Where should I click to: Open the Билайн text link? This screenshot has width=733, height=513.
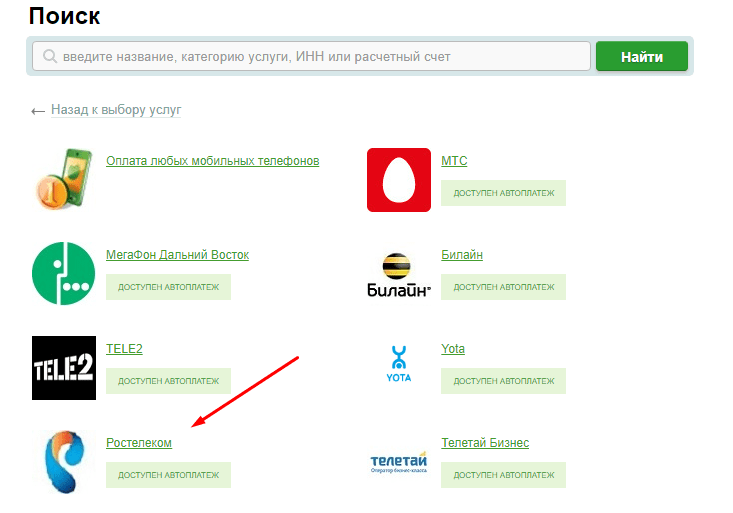462,255
